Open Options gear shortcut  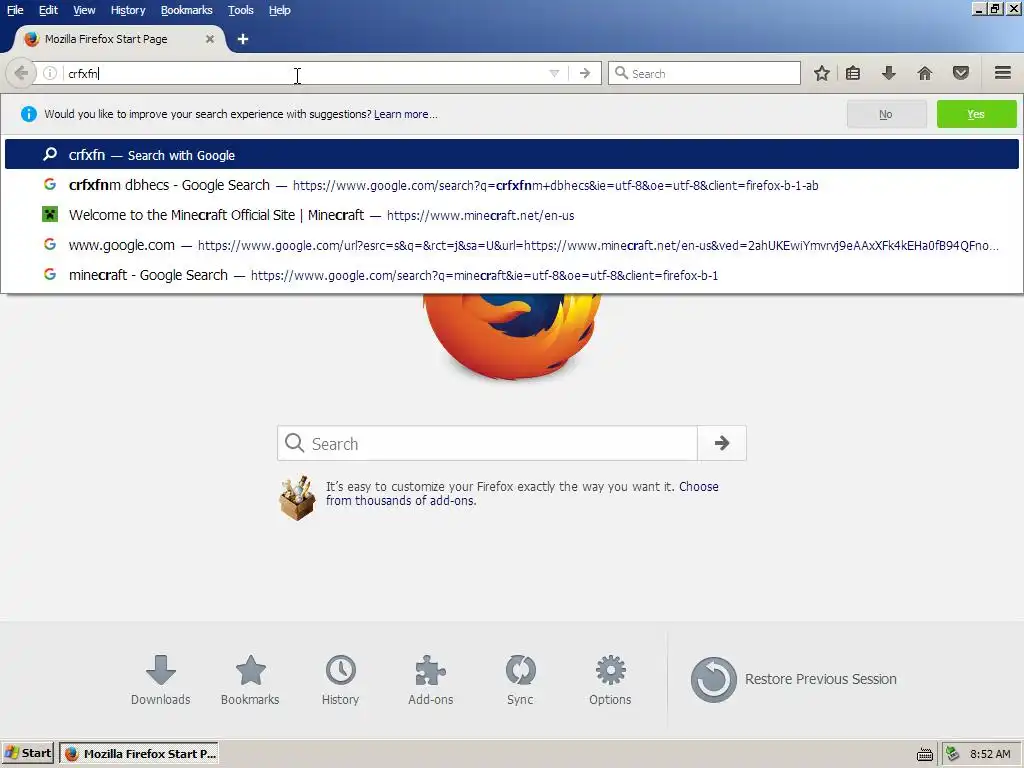pos(610,680)
